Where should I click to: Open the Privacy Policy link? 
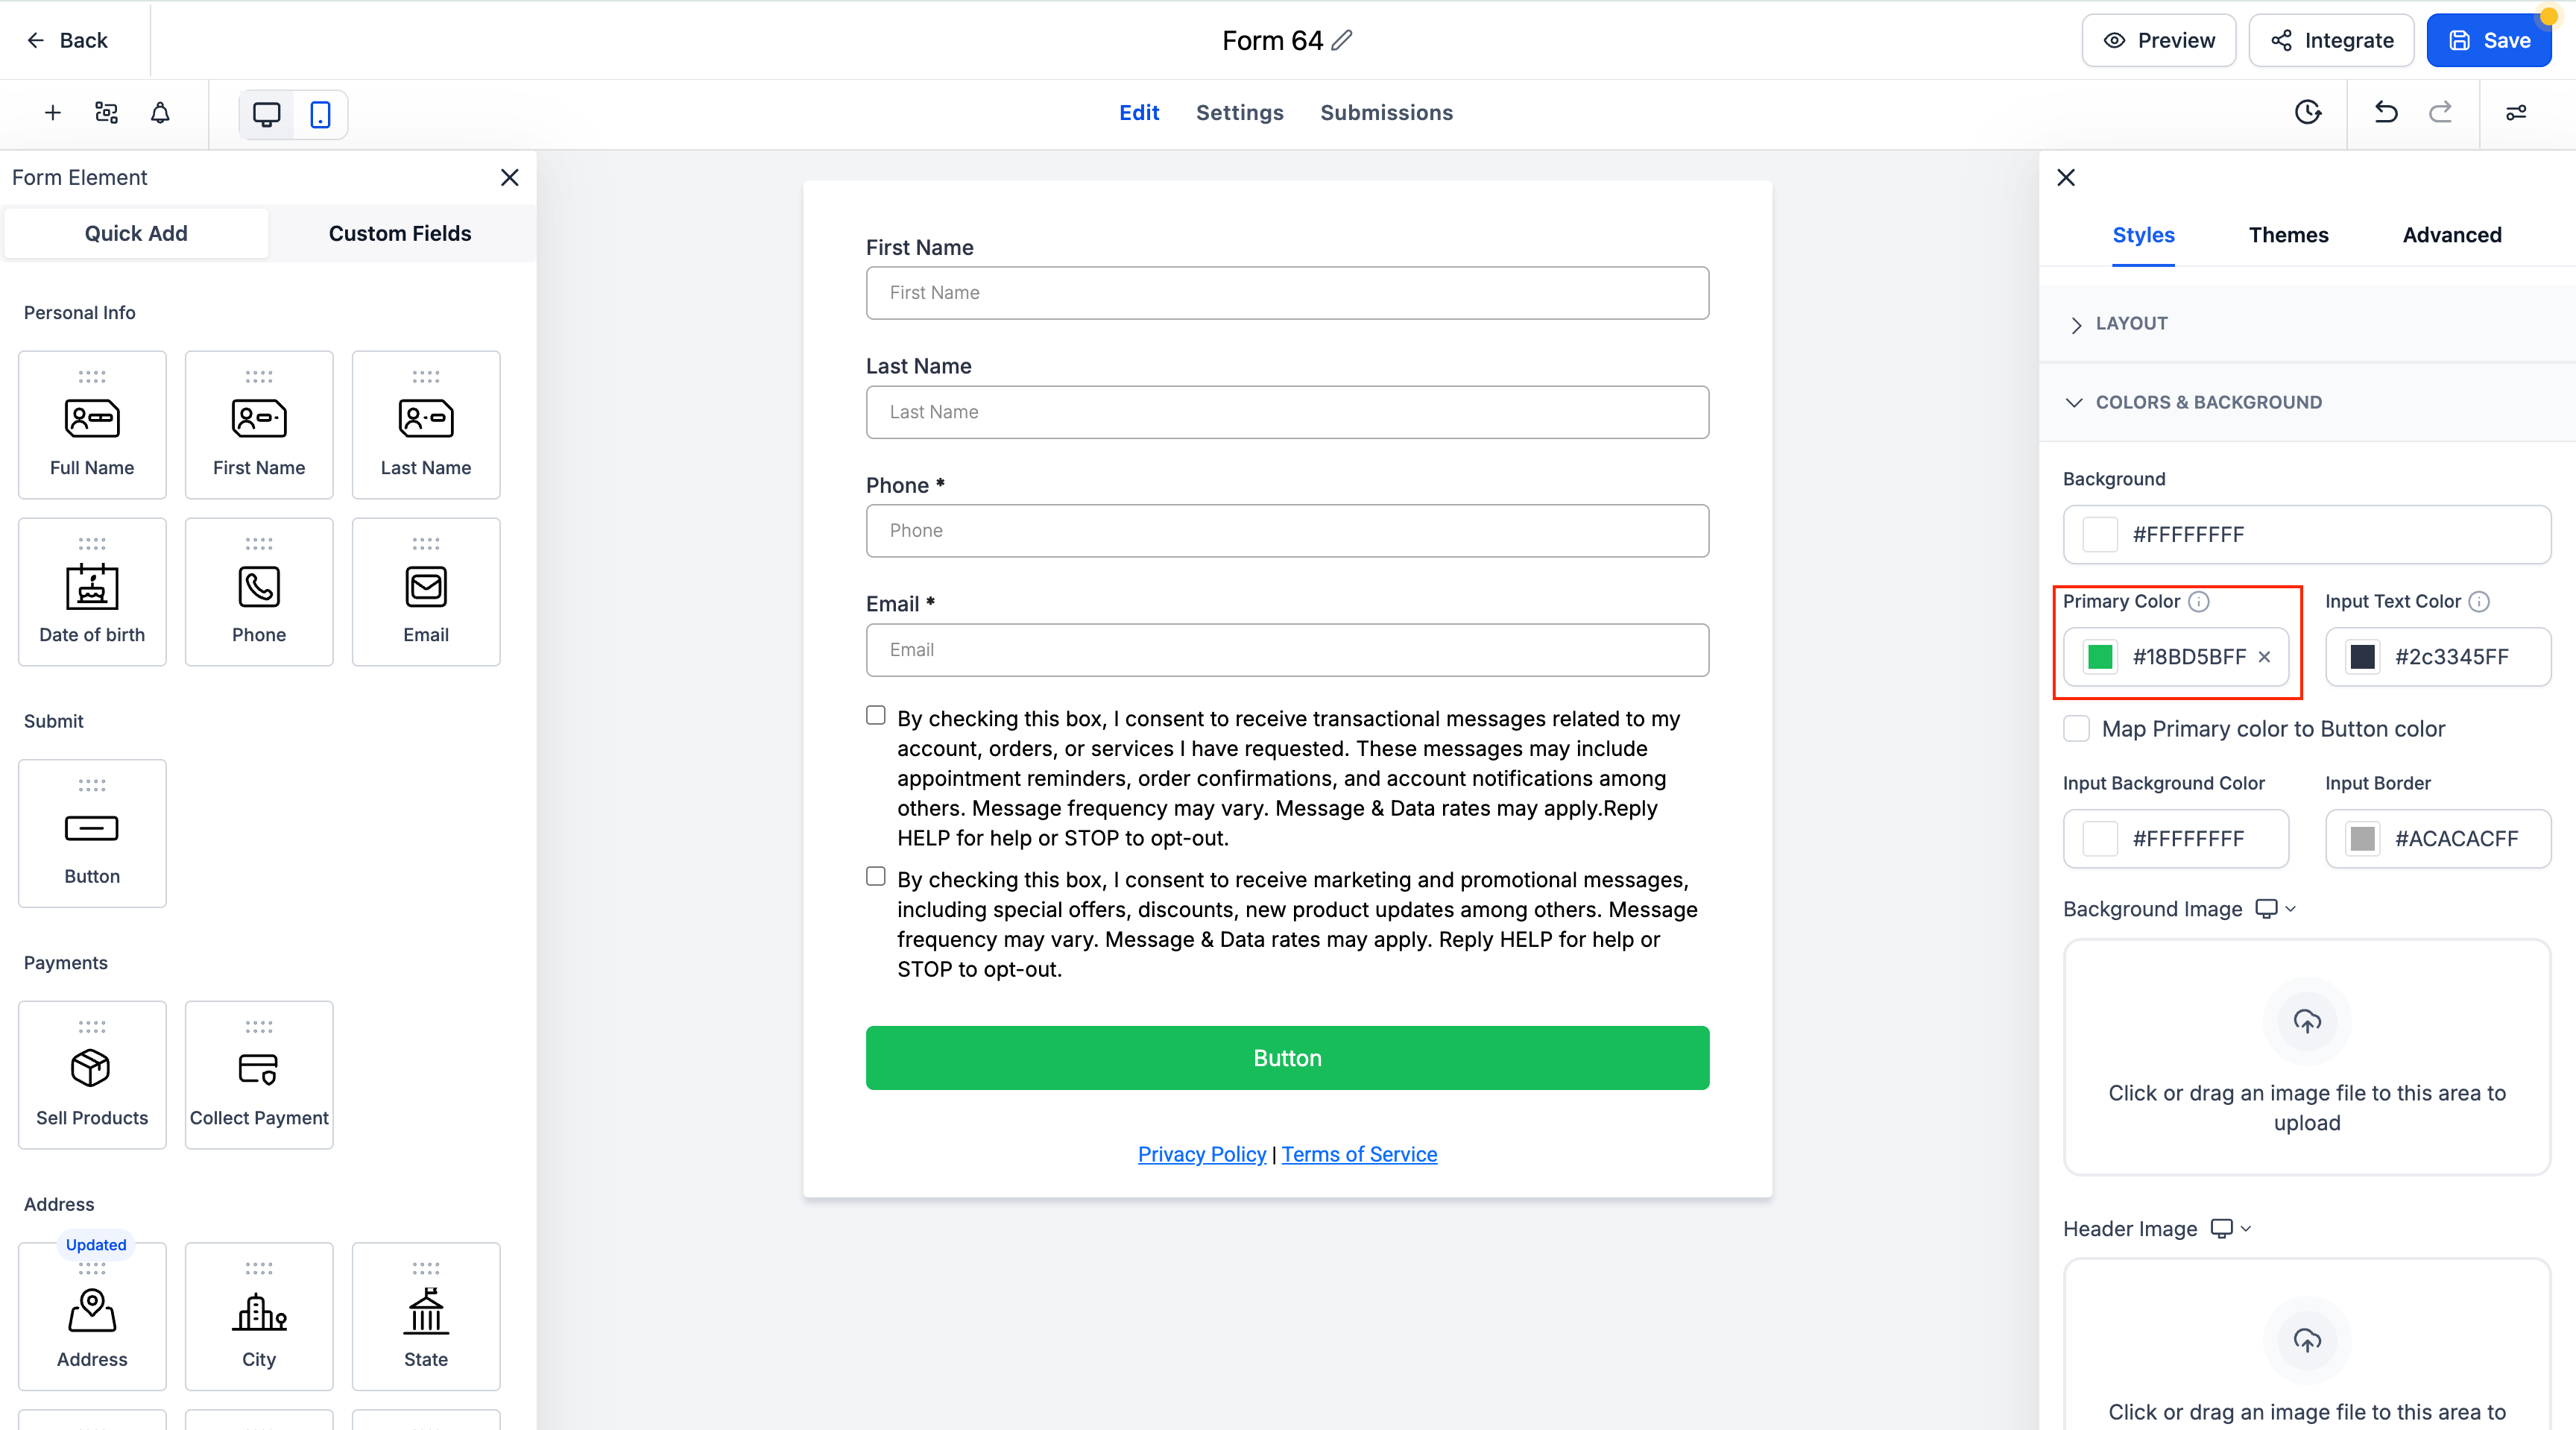click(1202, 1154)
